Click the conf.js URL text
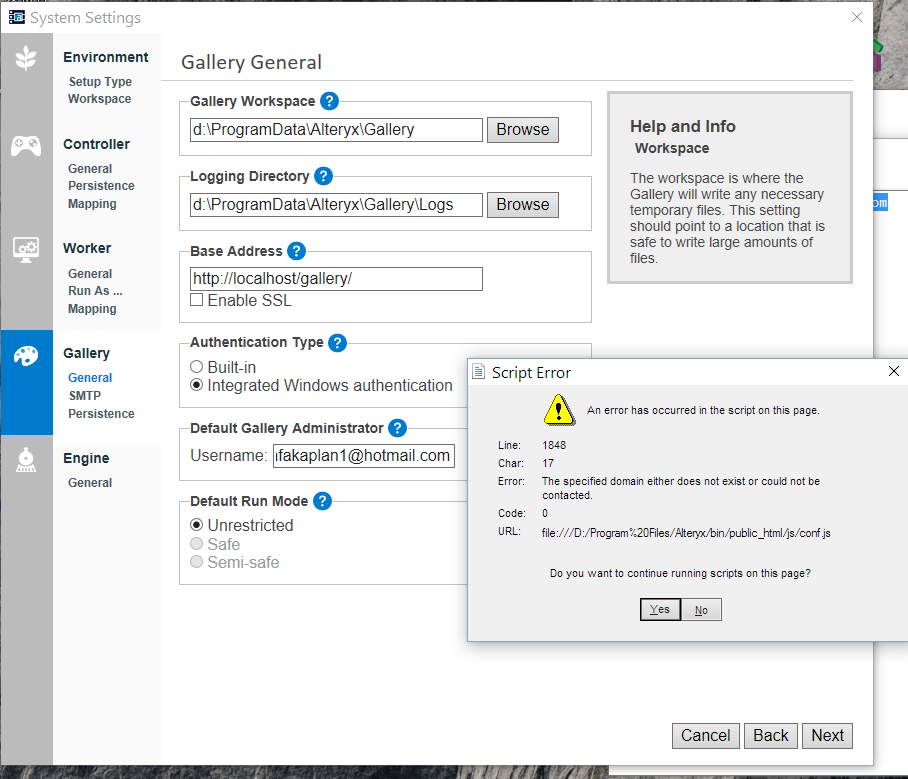The image size is (908, 779). (x=686, y=533)
